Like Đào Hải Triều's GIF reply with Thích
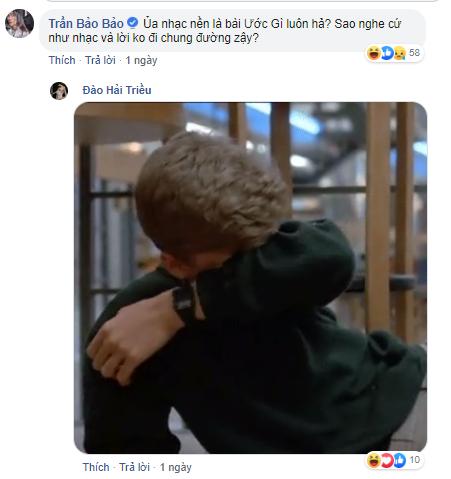This screenshot has height=479, width=451. (96, 467)
